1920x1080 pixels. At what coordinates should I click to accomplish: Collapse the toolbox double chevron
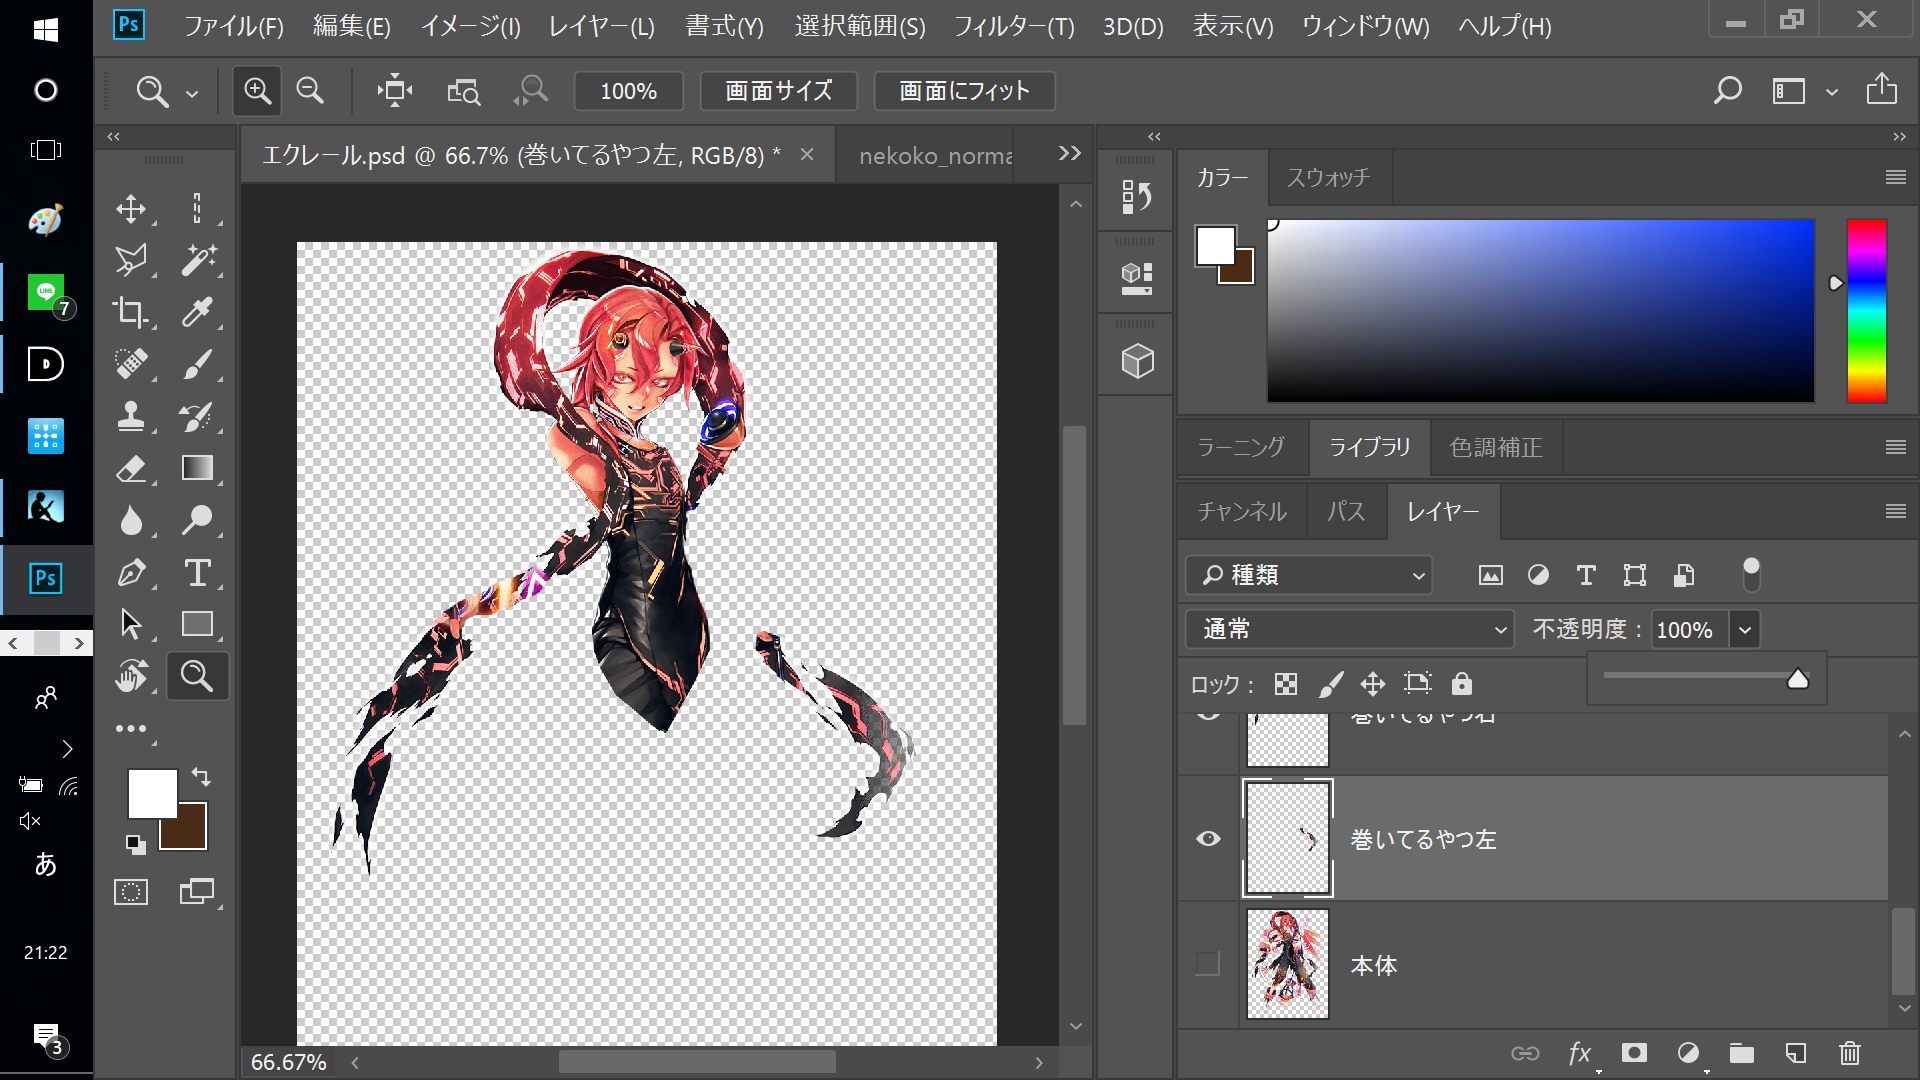[x=114, y=136]
